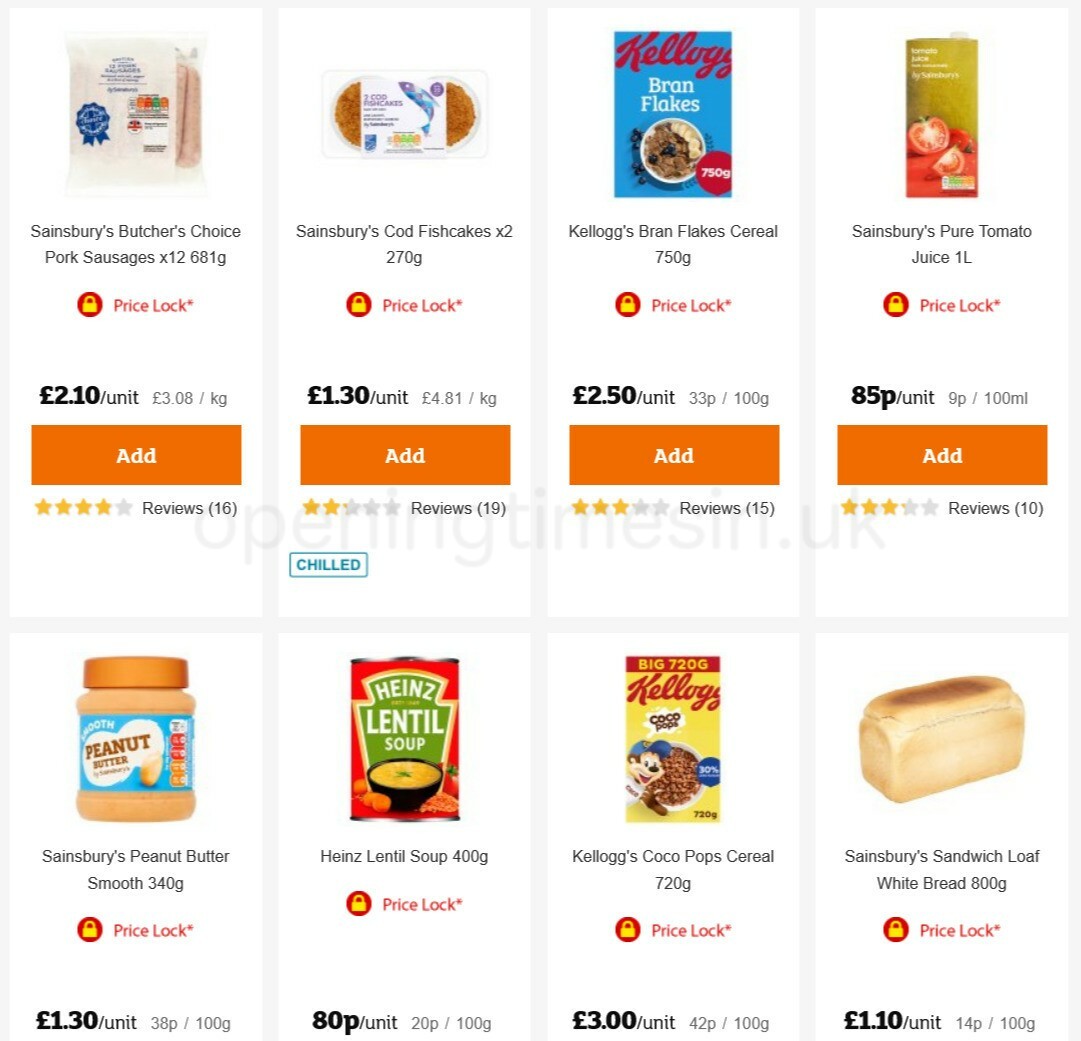Open the Kellogg's Coco Pops Cereal product page
The height and width of the screenshot is (1041, 1081).
point(673,869)
